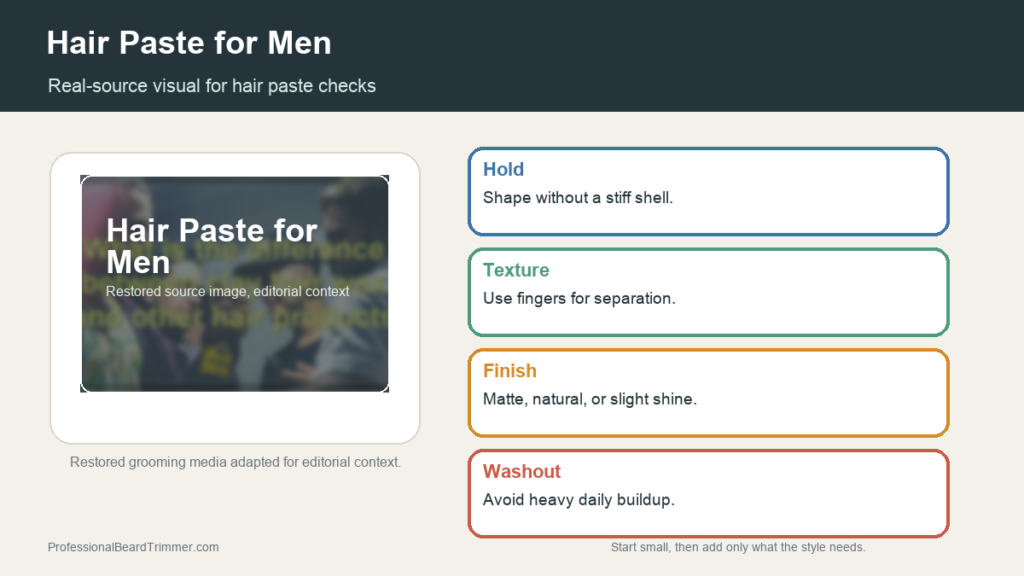This screenshot has width=1024, height=576.
Task: Click the Hold card heading
Action: tap(503, 169)
